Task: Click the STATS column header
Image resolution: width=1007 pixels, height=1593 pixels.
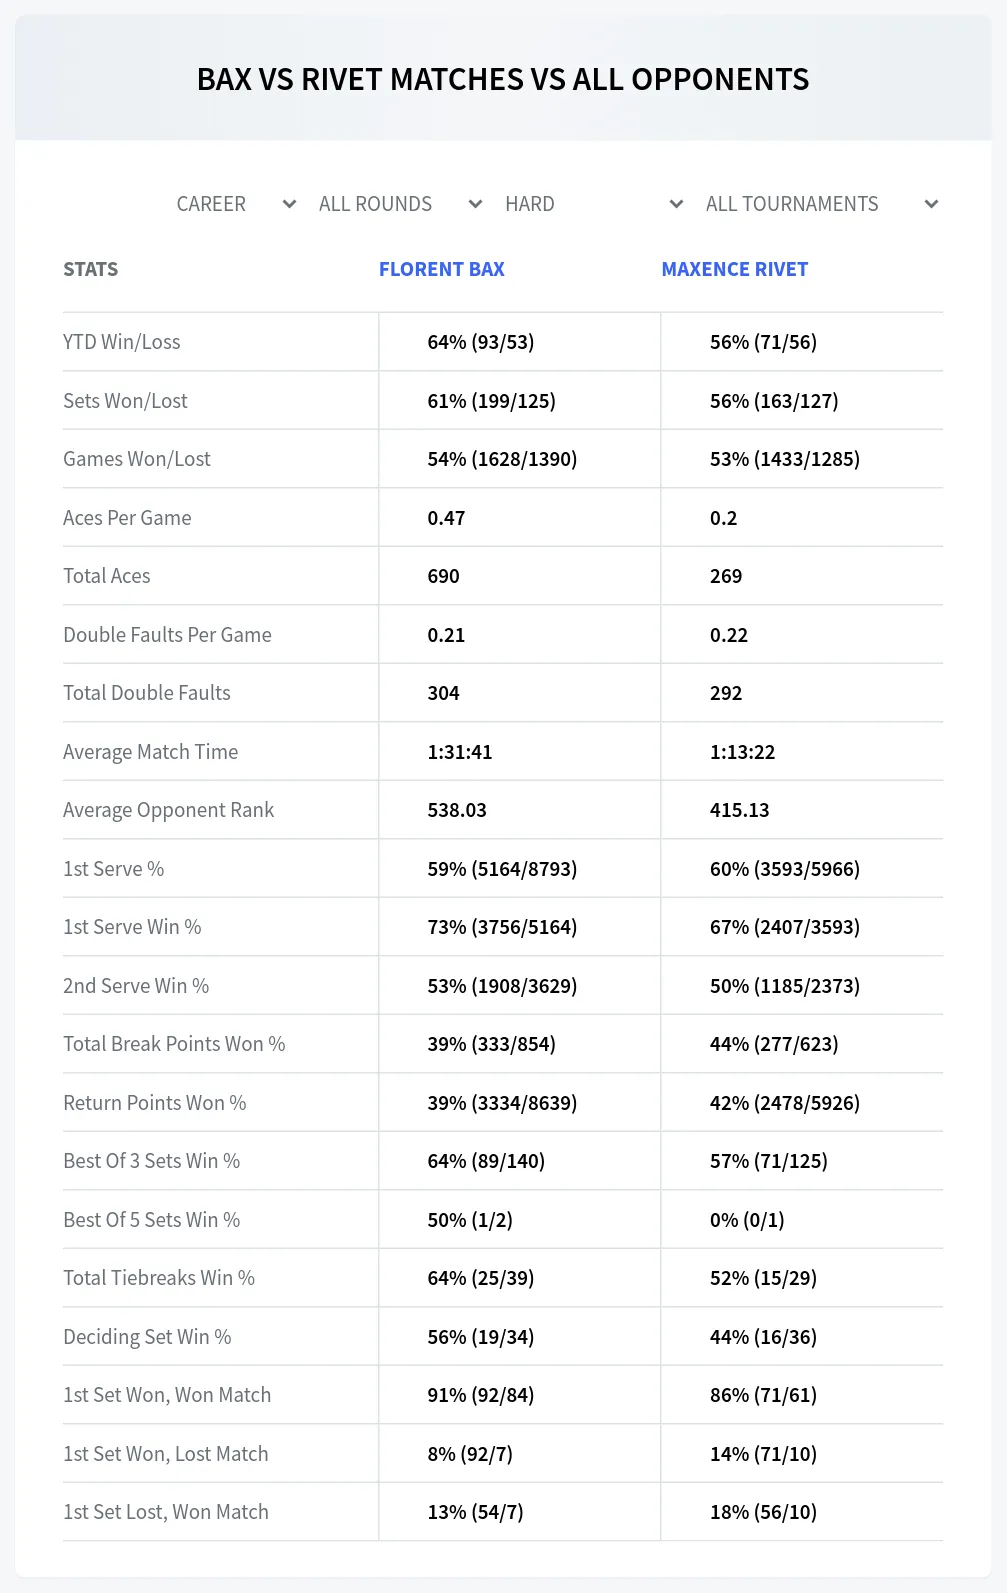Action: 91,269
